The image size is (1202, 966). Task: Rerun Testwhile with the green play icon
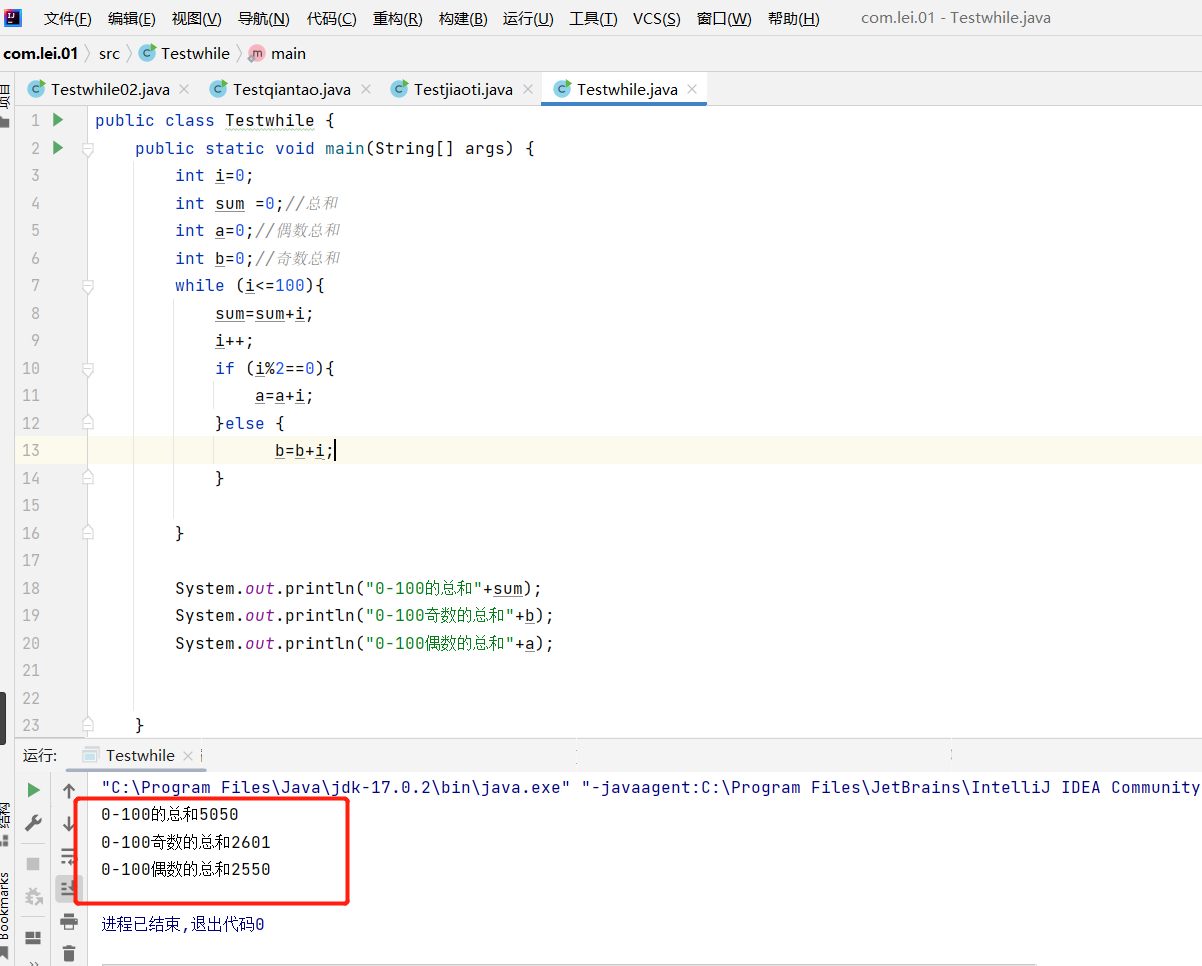(33, 790)
